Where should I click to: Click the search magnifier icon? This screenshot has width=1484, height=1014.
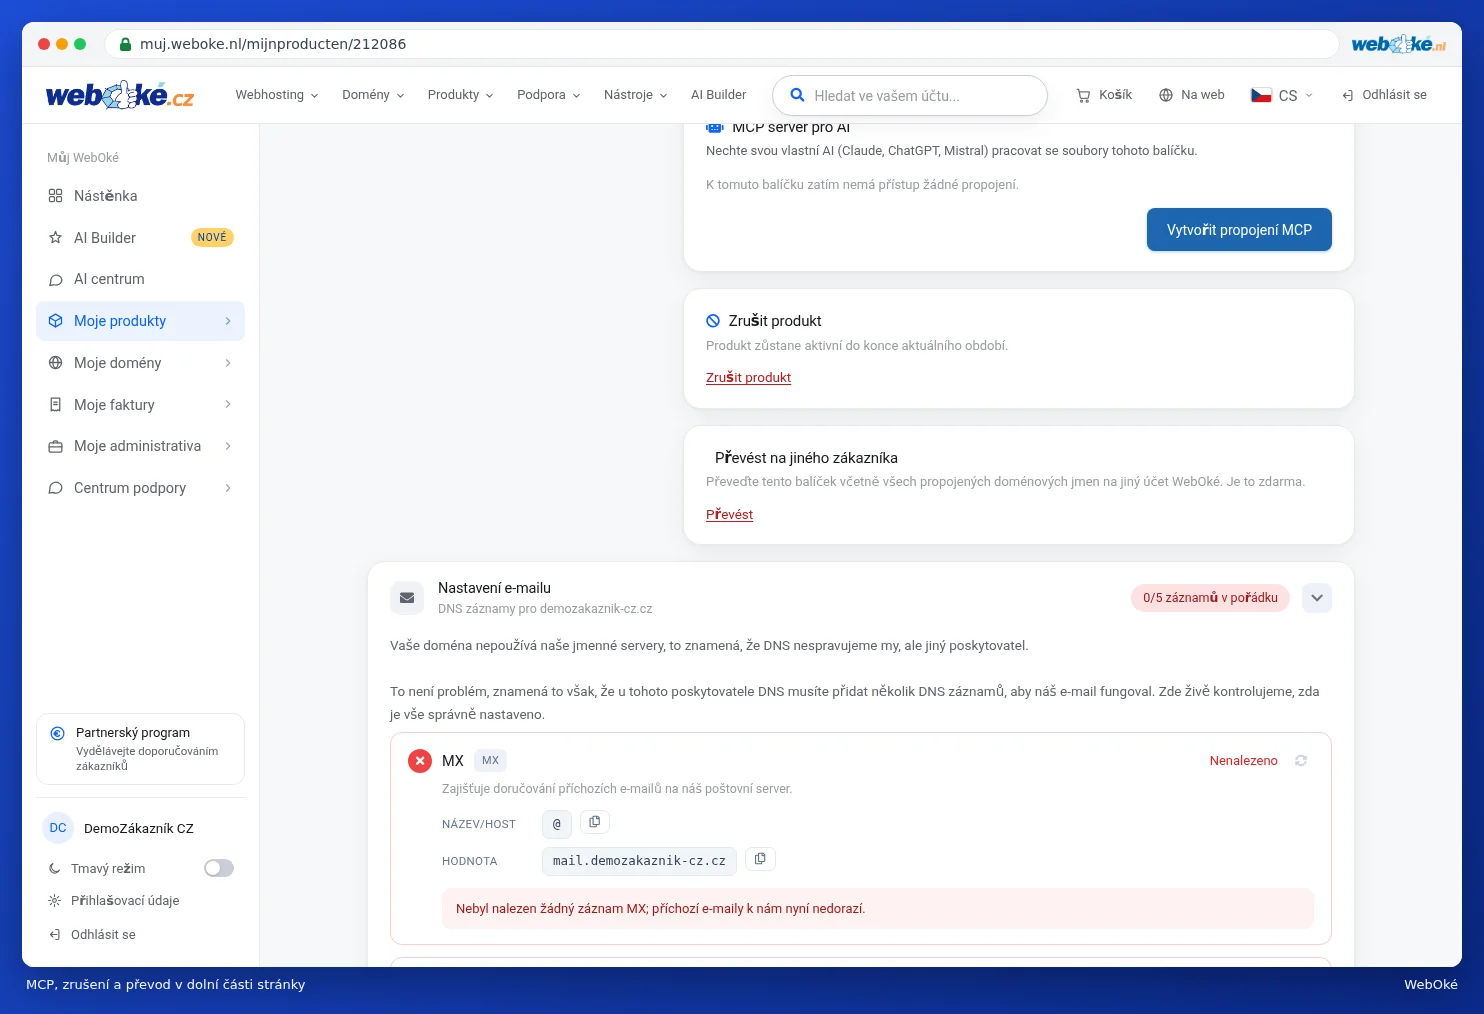(x=797, y=95)
